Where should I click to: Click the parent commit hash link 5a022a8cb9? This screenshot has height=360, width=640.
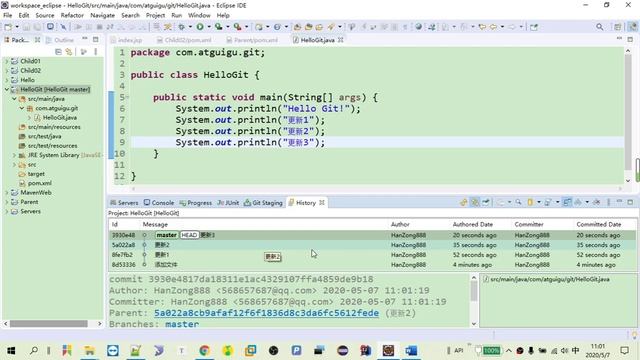266,313
